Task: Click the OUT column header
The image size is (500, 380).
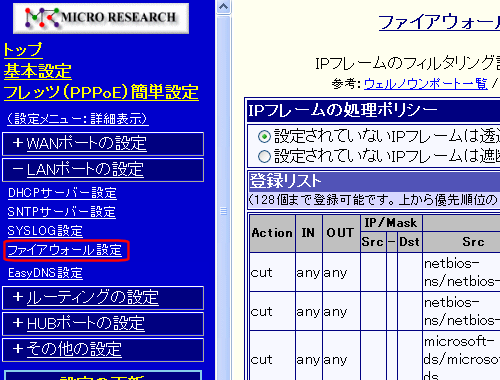Action: click(x=341, y=233)
